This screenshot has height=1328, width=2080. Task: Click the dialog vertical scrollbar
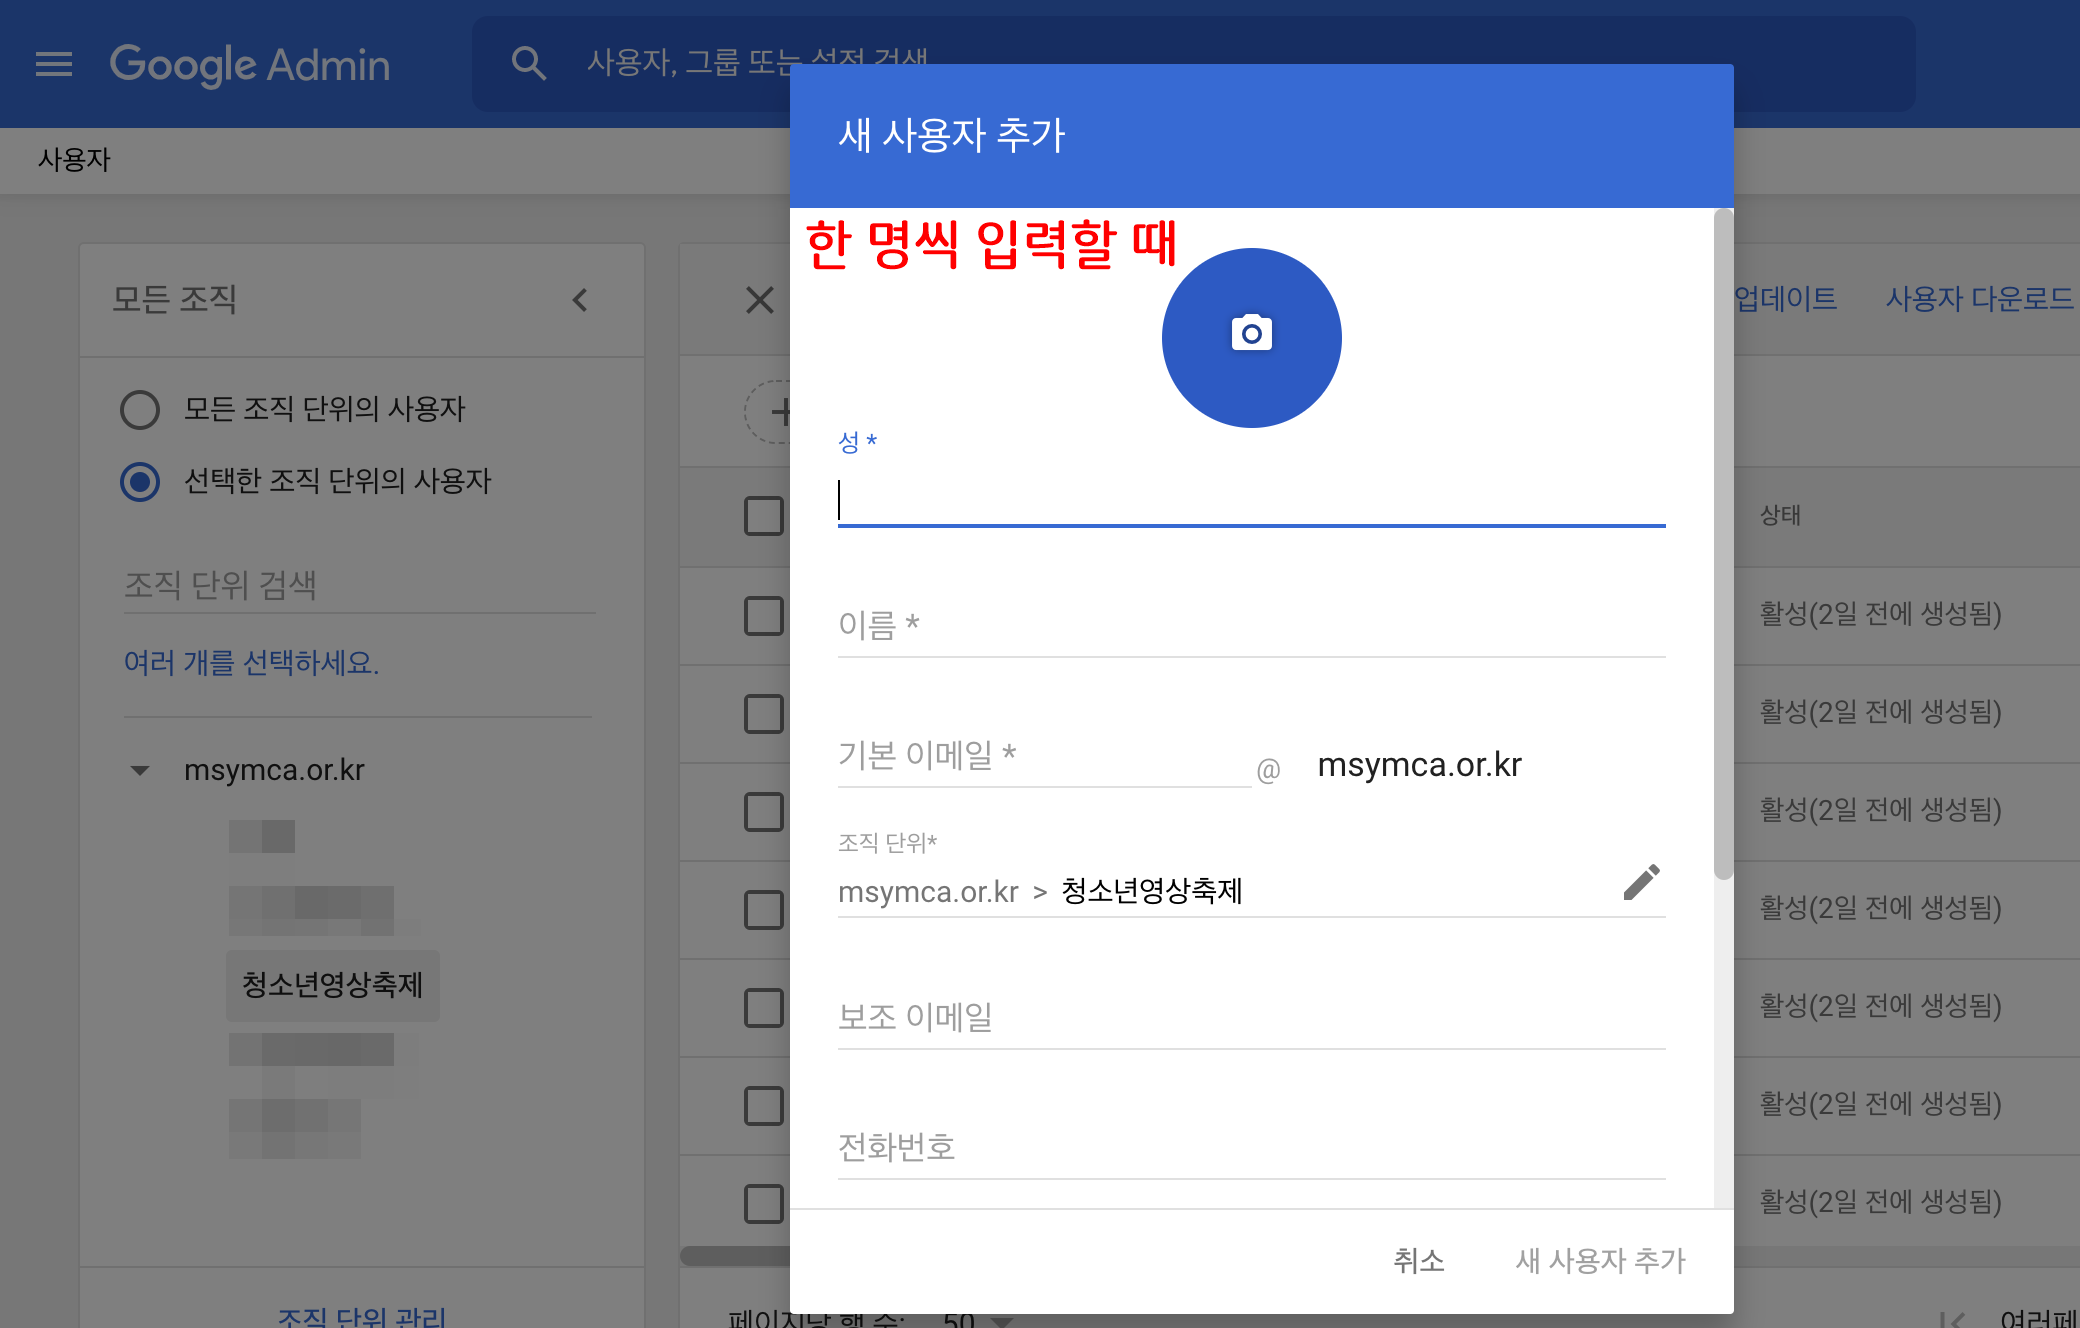coord(1722,545)
